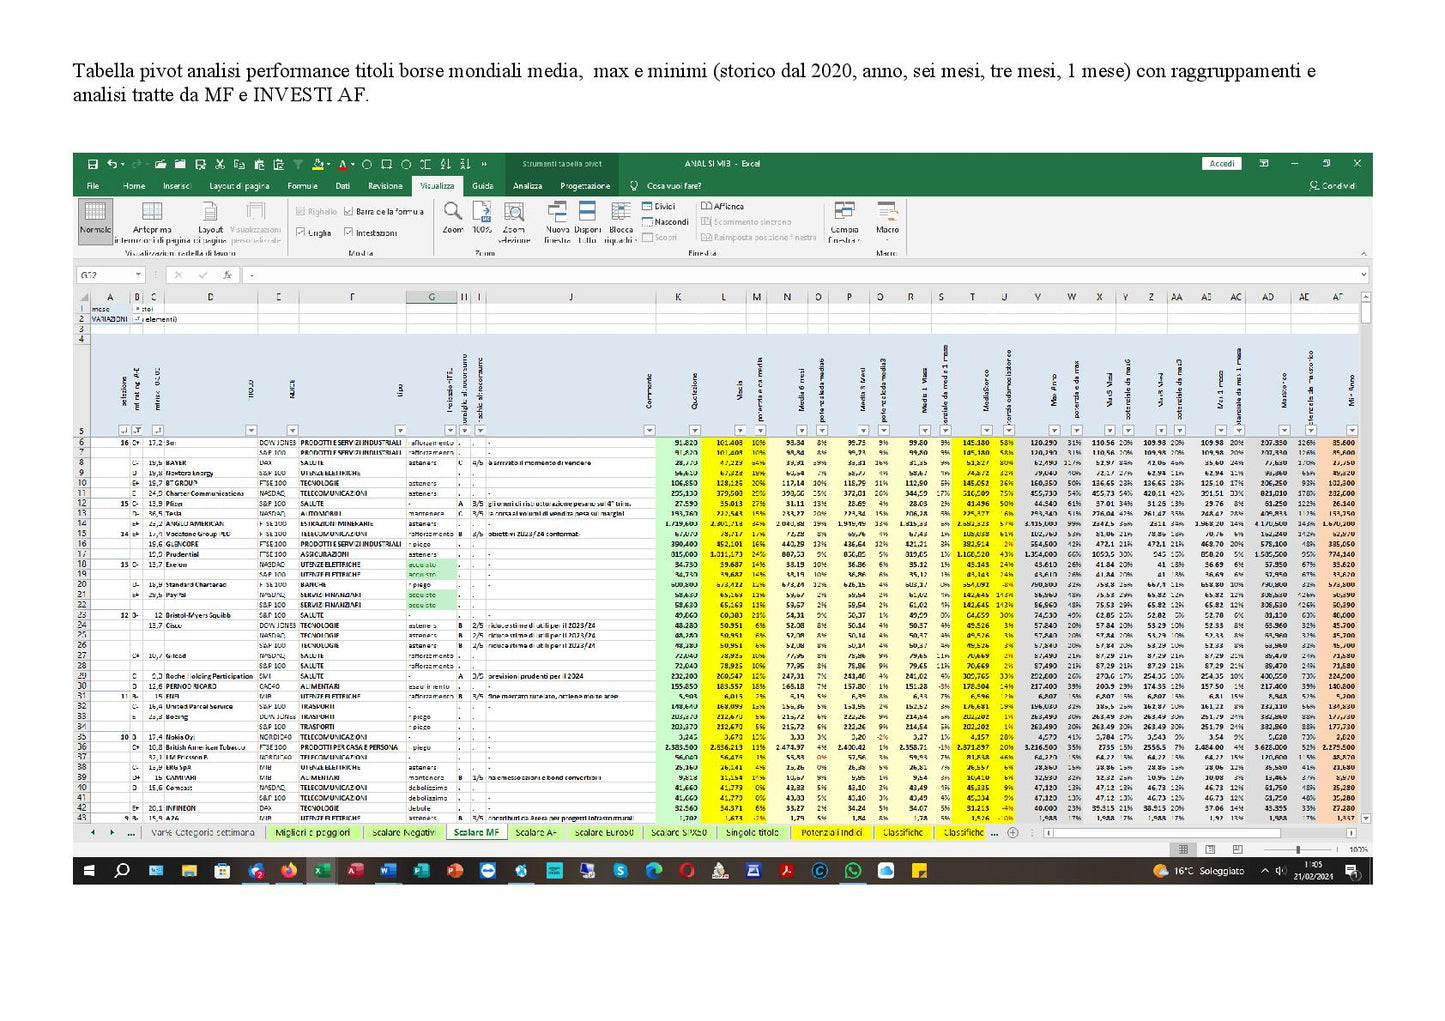This screenshot has width=1445, height=1021.
Task: Adjust the zoom slider in status bar
Action: pyautogui.click(x=1298, y=849)
